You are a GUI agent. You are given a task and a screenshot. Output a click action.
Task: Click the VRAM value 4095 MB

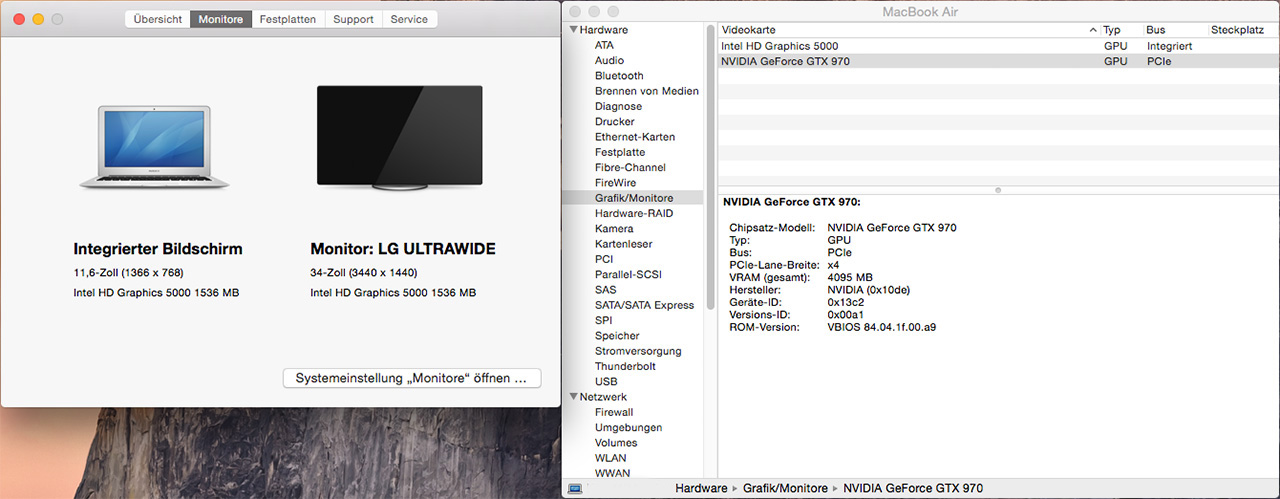[850, 277]
